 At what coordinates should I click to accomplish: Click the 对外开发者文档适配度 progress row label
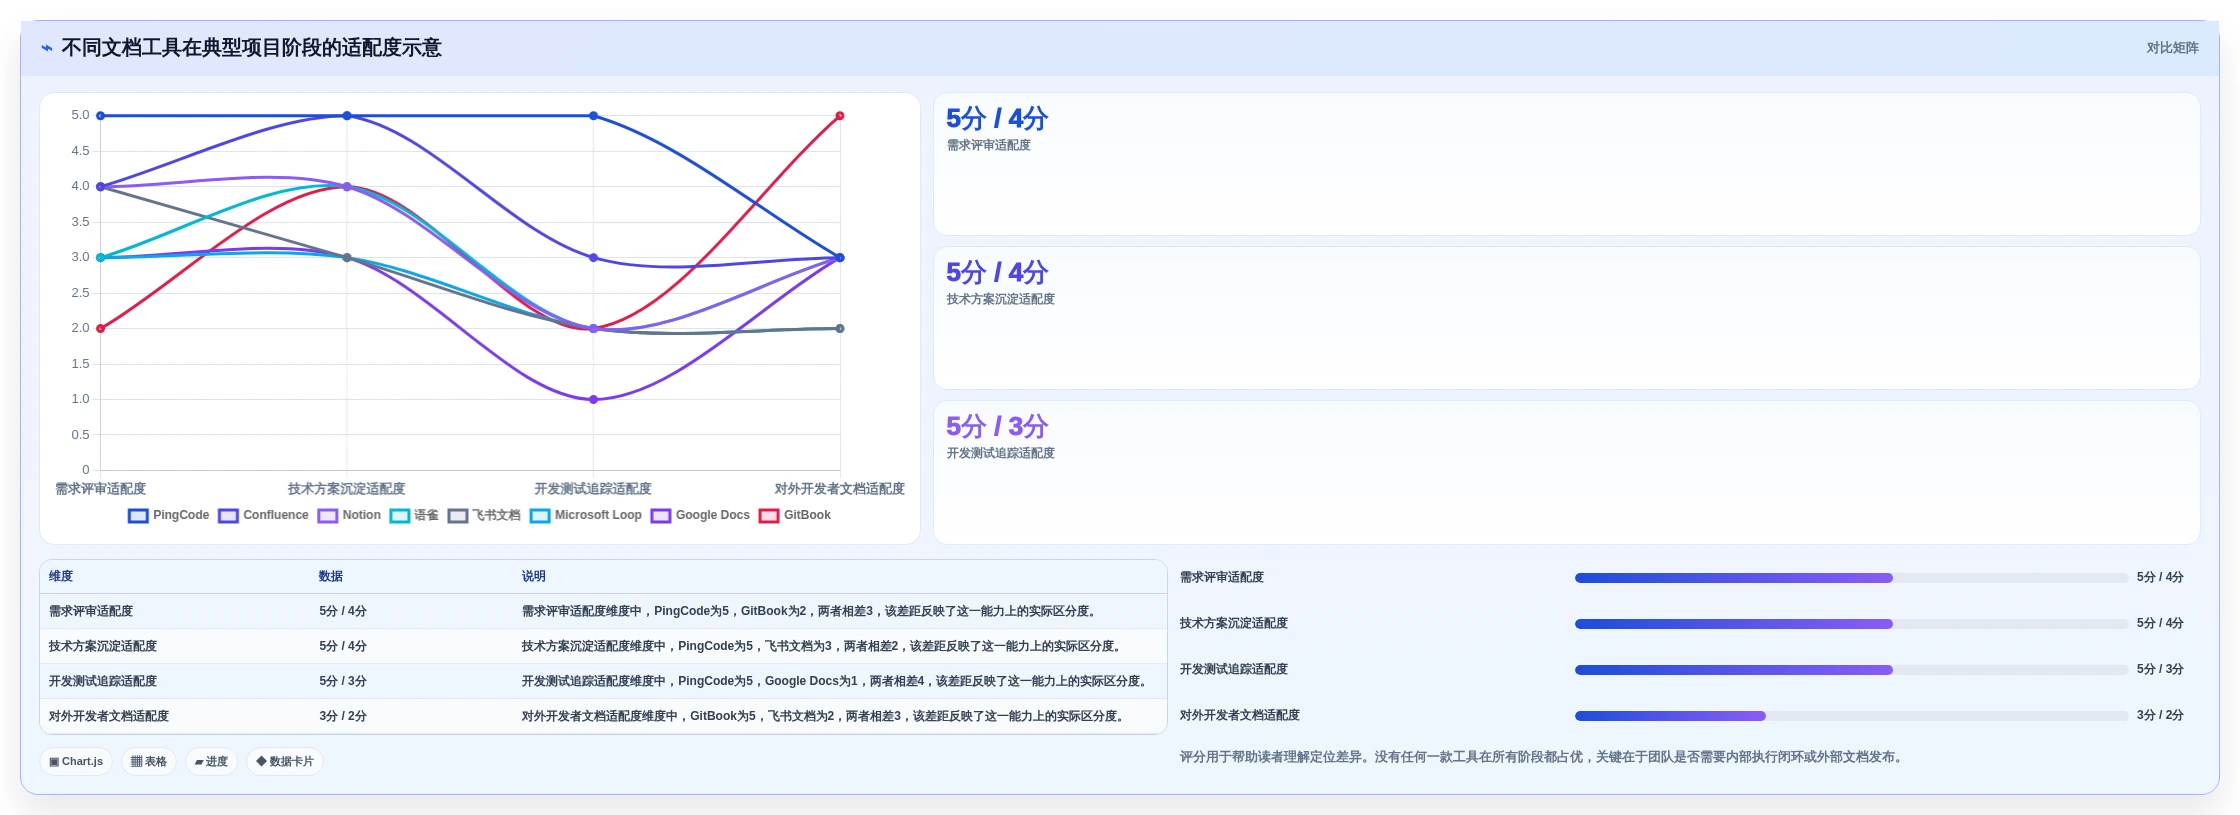point(1240,716)
